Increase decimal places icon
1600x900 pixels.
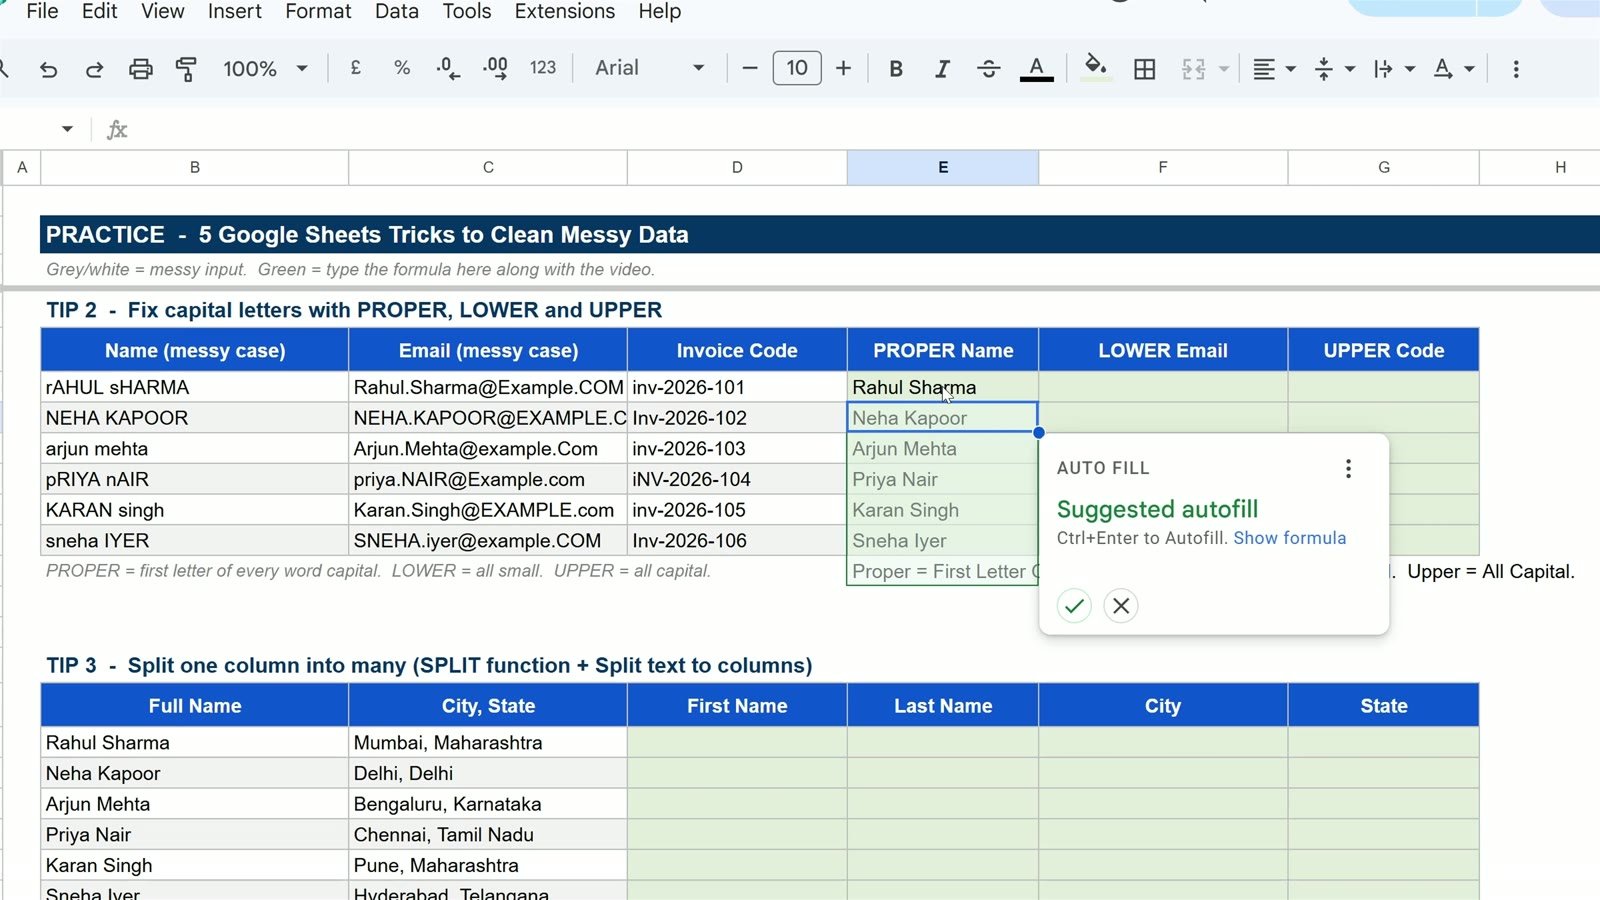point(495,68)
